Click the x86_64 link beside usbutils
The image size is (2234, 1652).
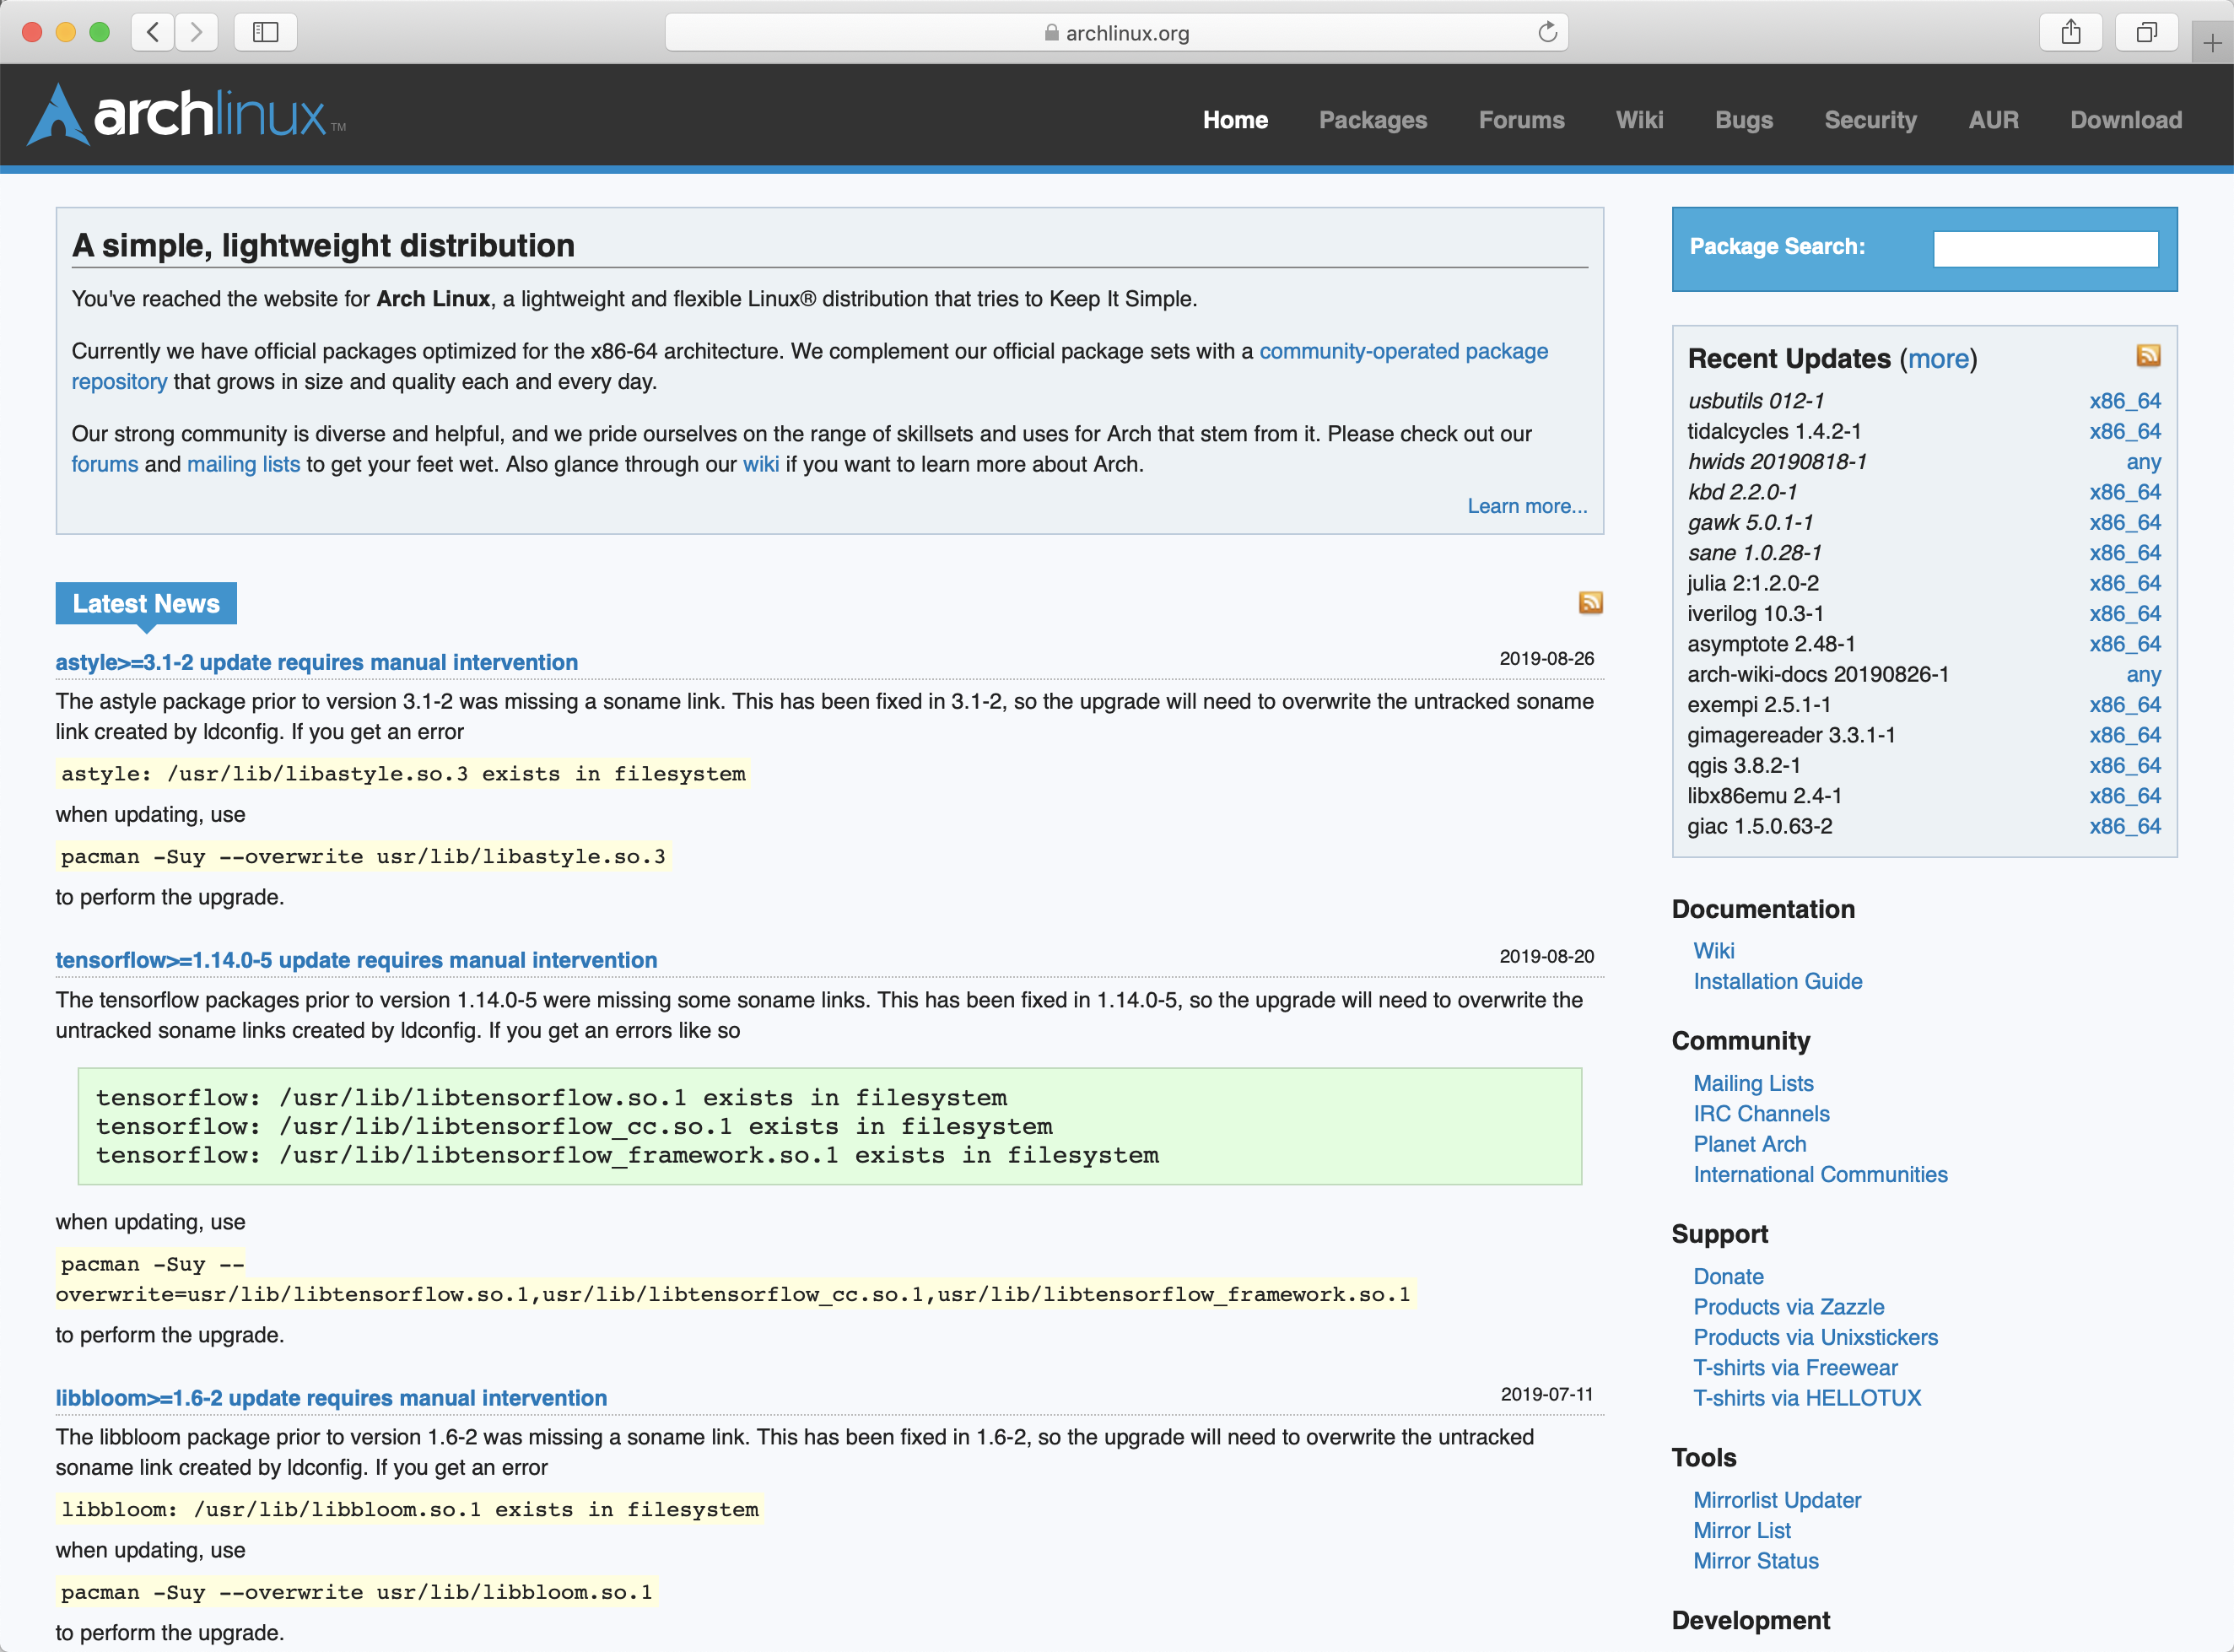pyautogui.click(x=2125, y=401)
